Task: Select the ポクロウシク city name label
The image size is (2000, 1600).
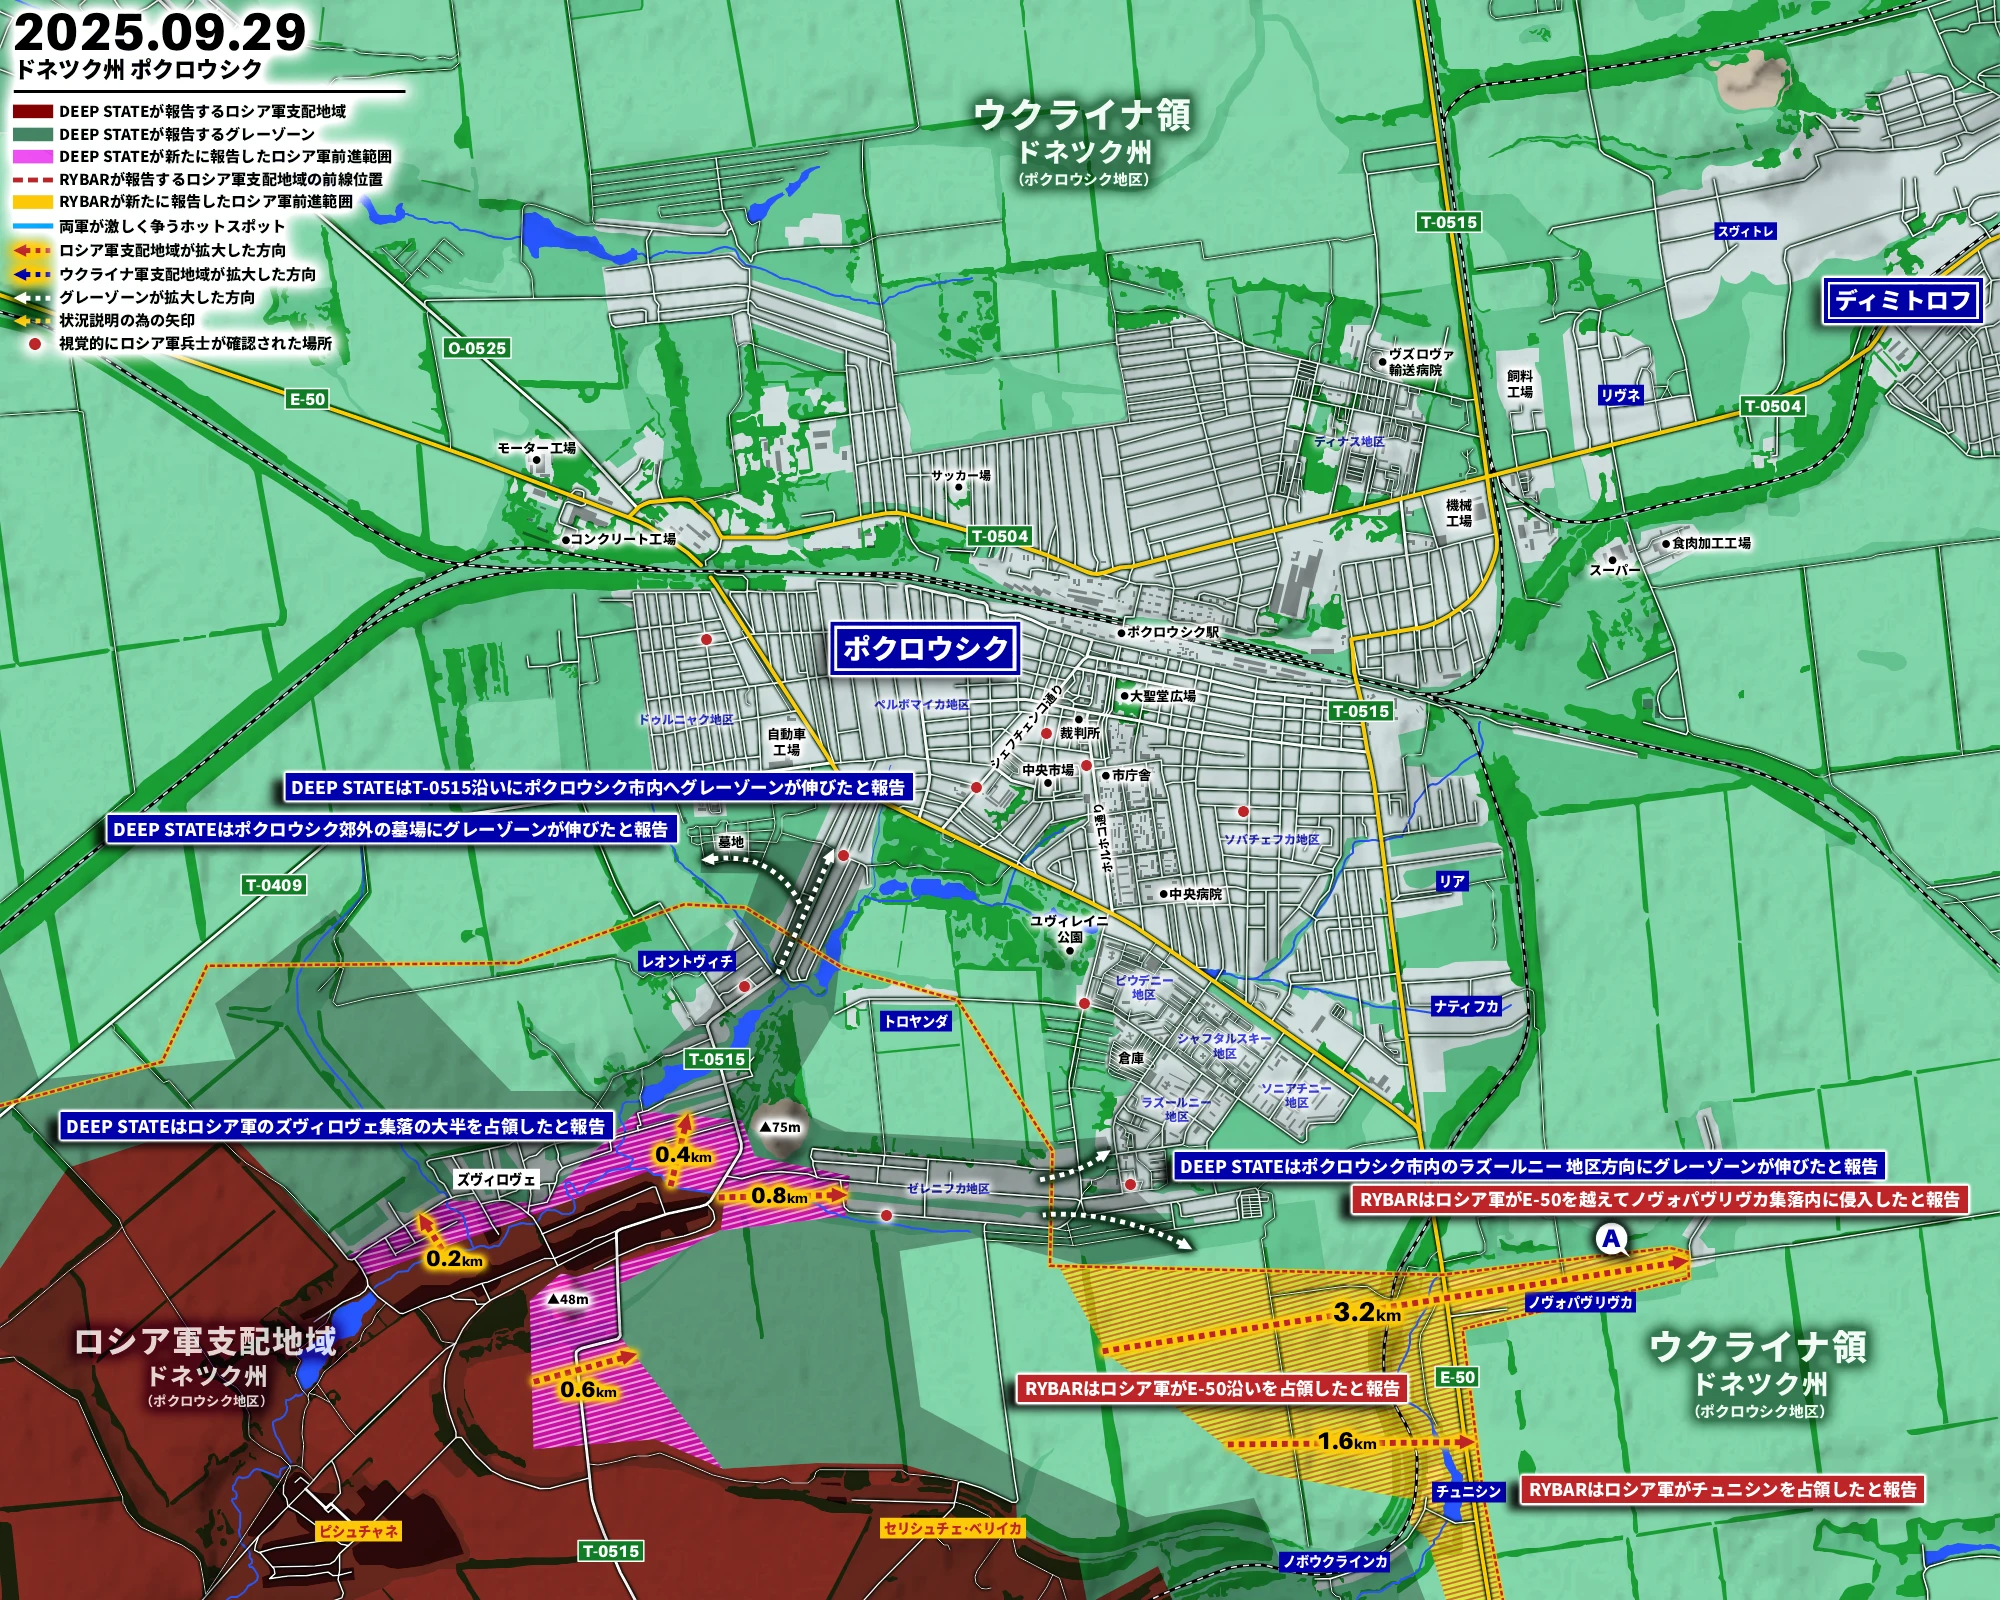Action: 925,649
